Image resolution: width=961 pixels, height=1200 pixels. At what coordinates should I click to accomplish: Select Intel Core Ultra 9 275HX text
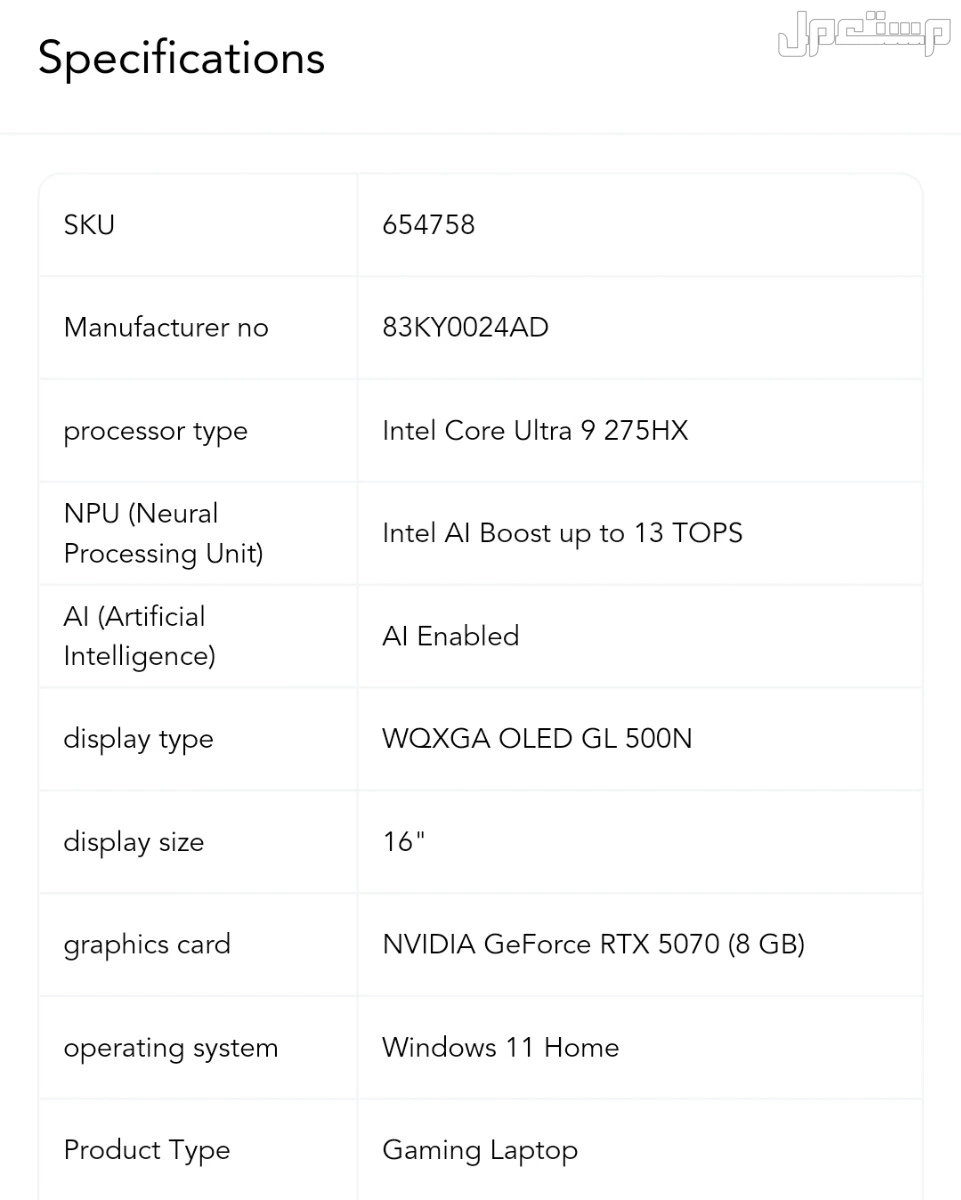[x=535, y=431]
